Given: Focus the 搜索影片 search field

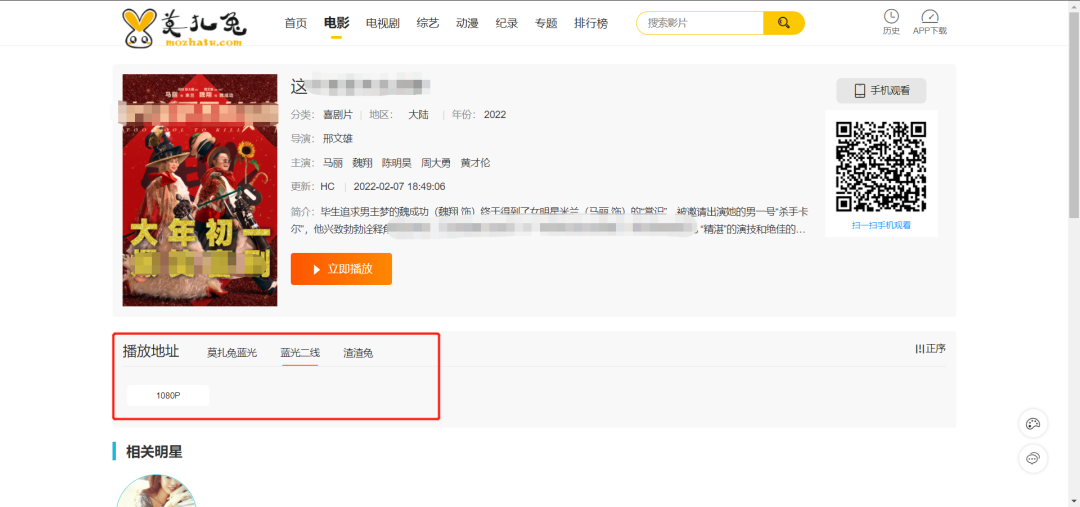Looking at the screenshot, I should pyautogui.click(x=700, y=23).
